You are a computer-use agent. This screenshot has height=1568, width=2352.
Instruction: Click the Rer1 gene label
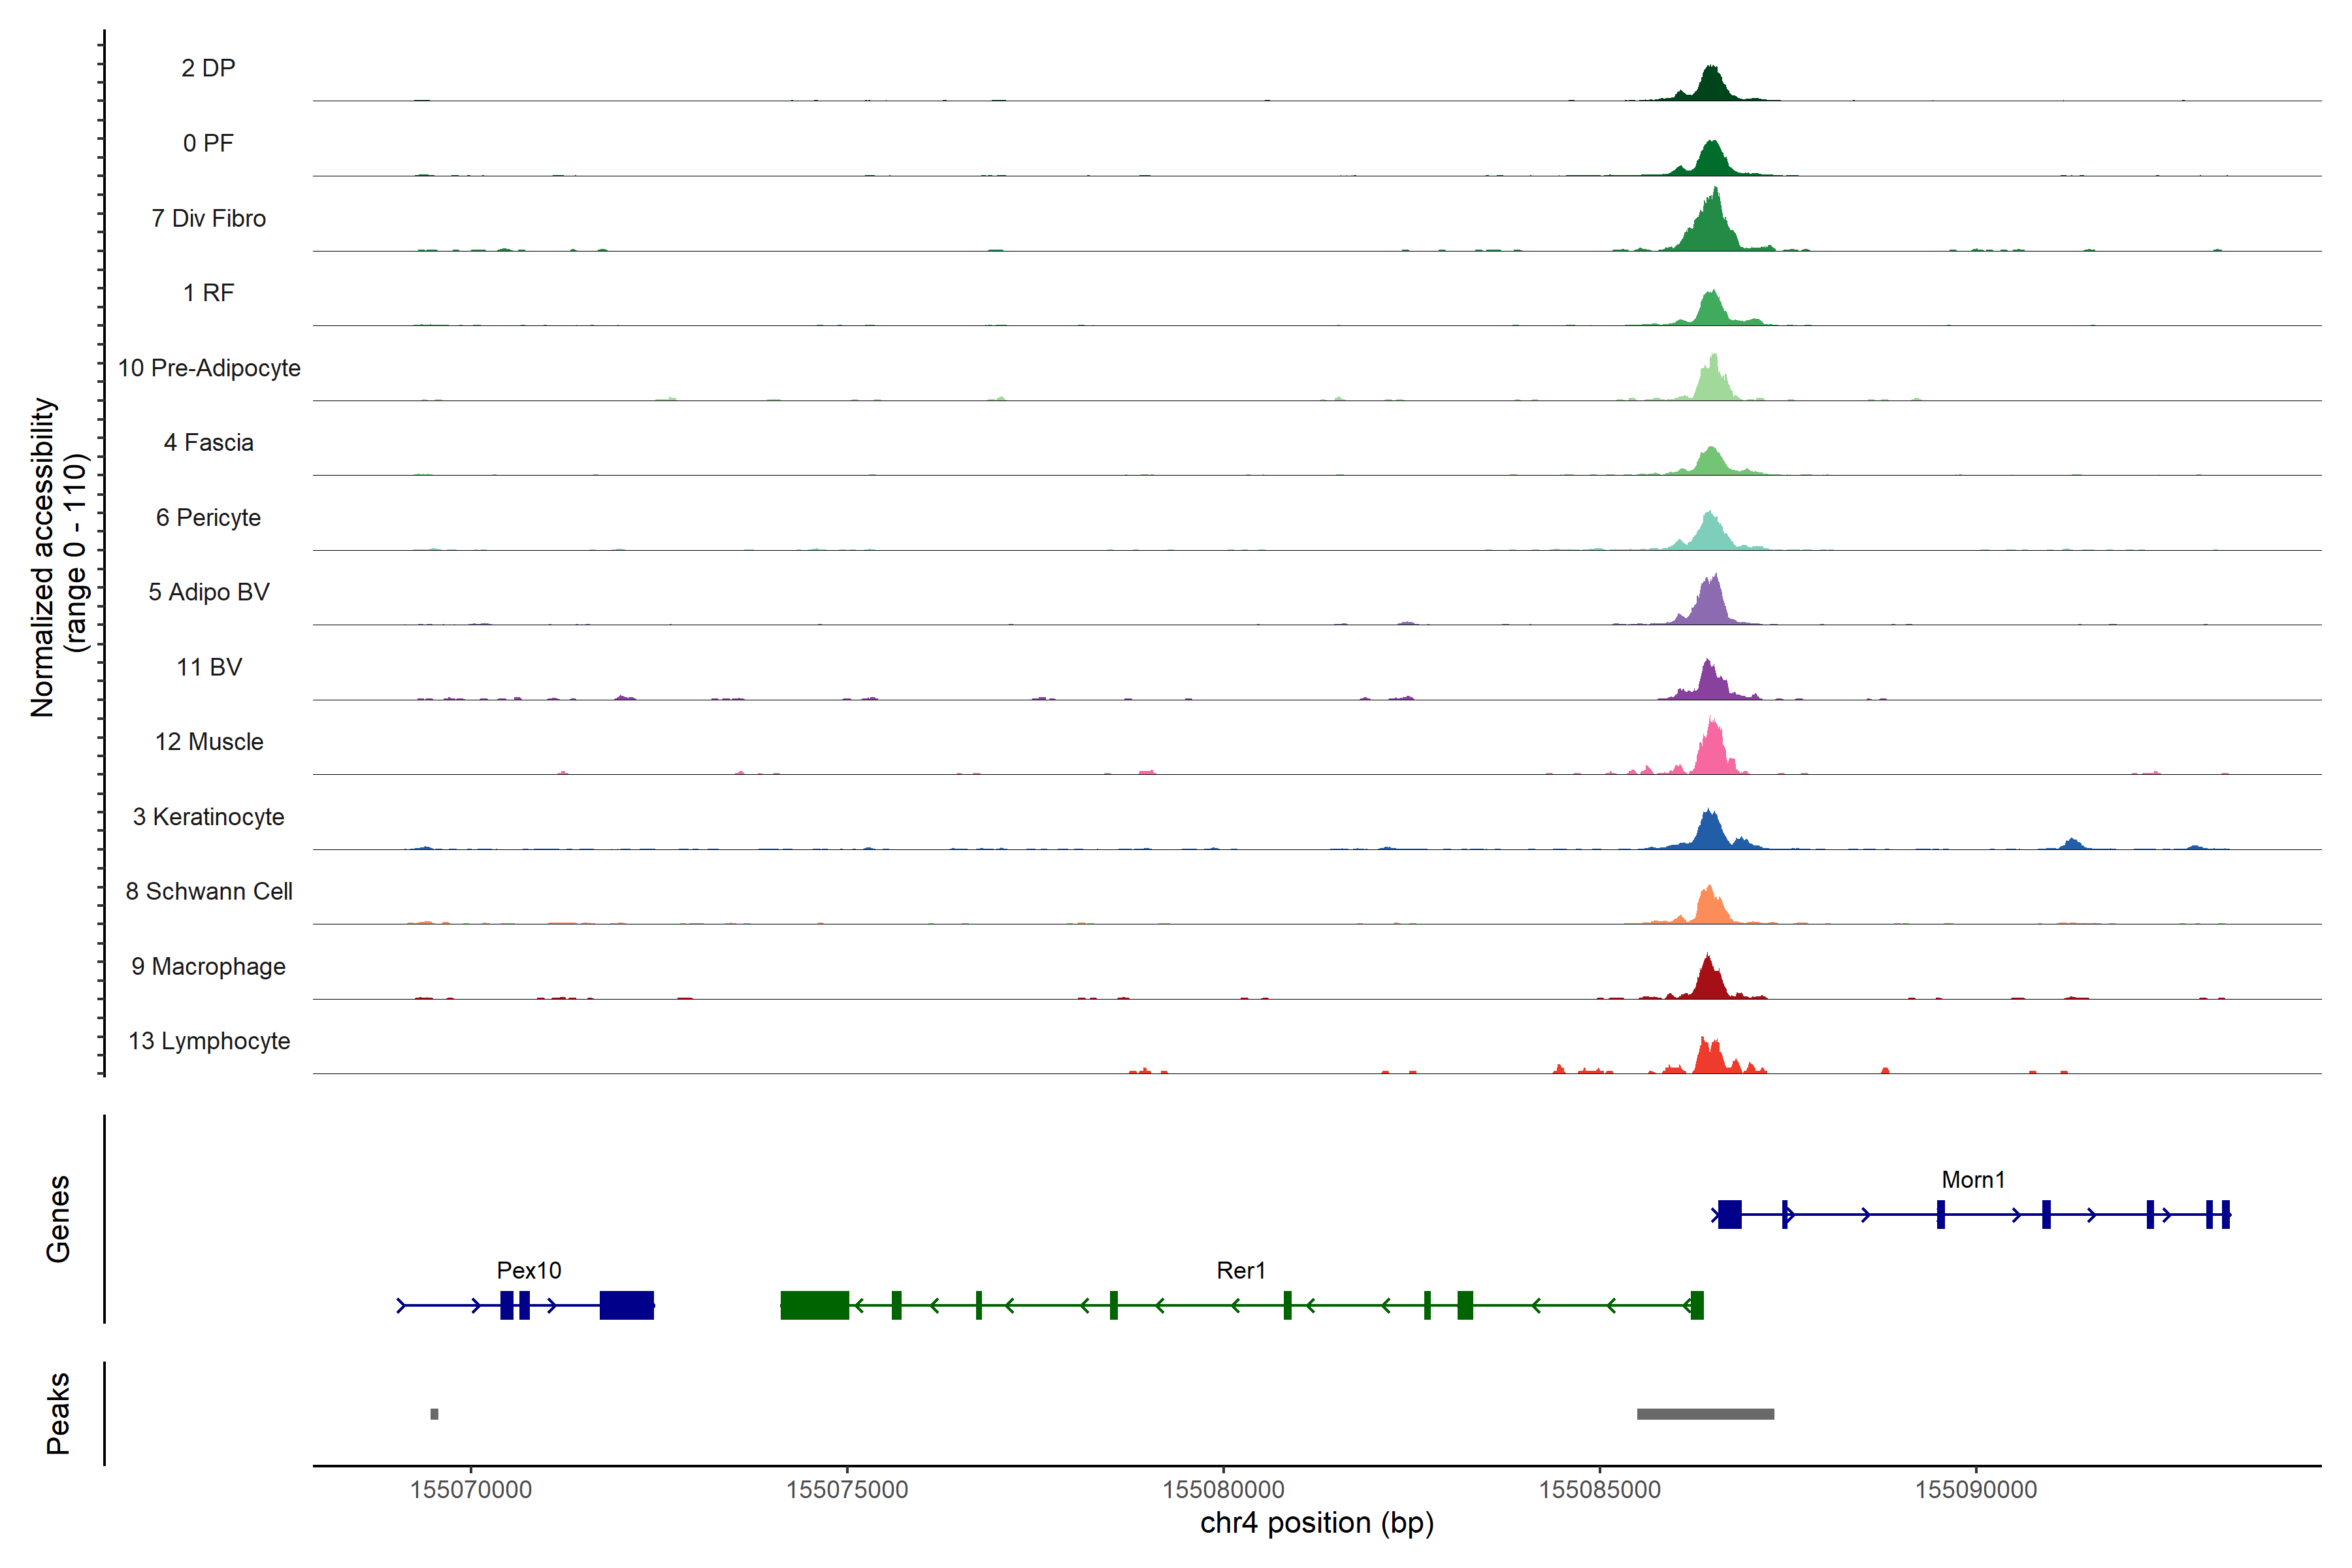[1241, 1270]
